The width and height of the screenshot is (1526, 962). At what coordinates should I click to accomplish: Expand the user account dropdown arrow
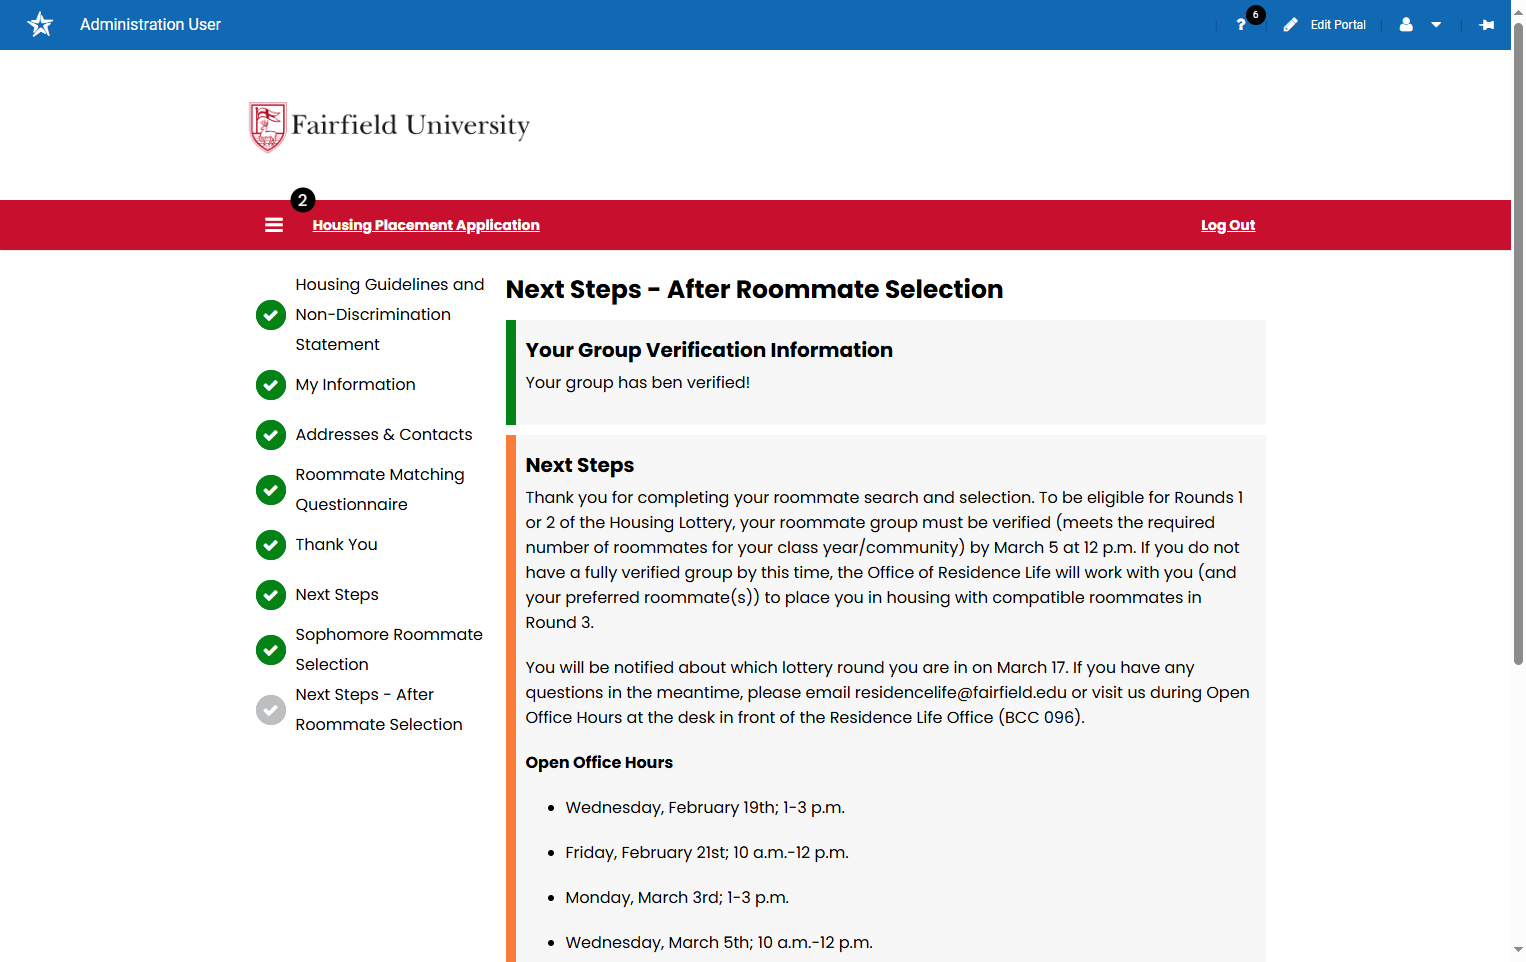click(x=1436, y=25)
